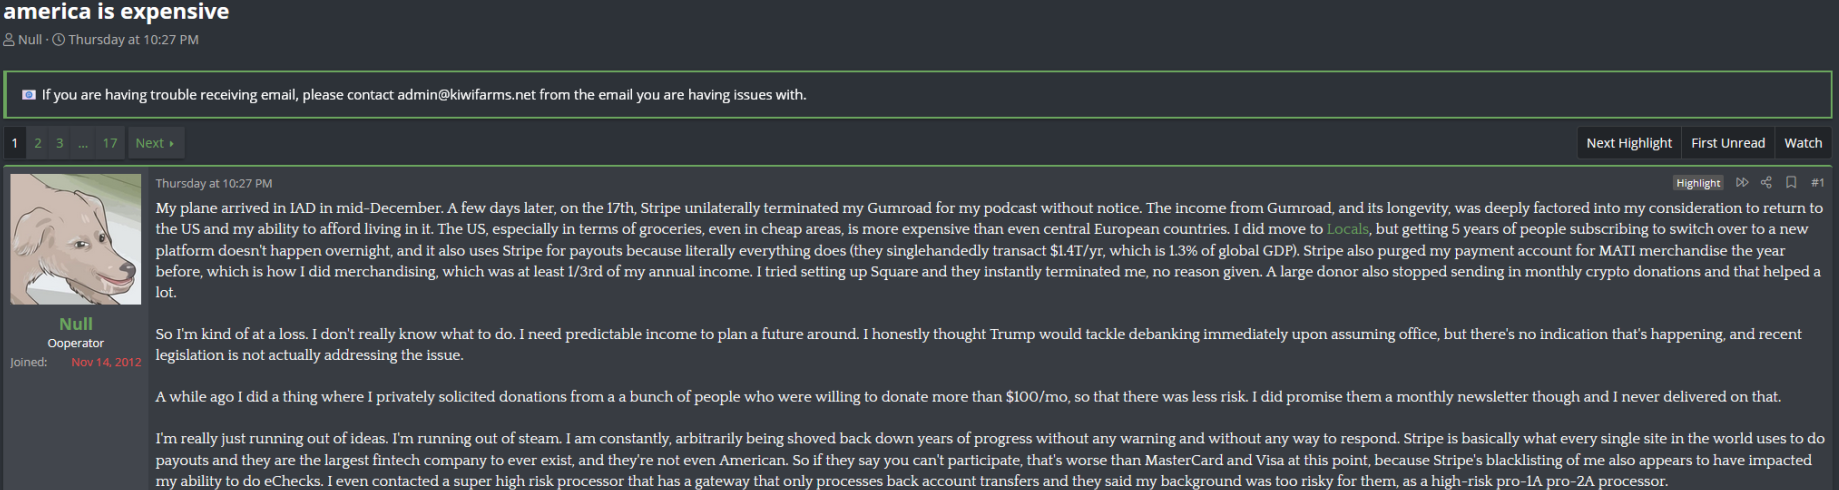Open the Null username link under the avatar
1839x490 pixels.
tap(76, 324)
